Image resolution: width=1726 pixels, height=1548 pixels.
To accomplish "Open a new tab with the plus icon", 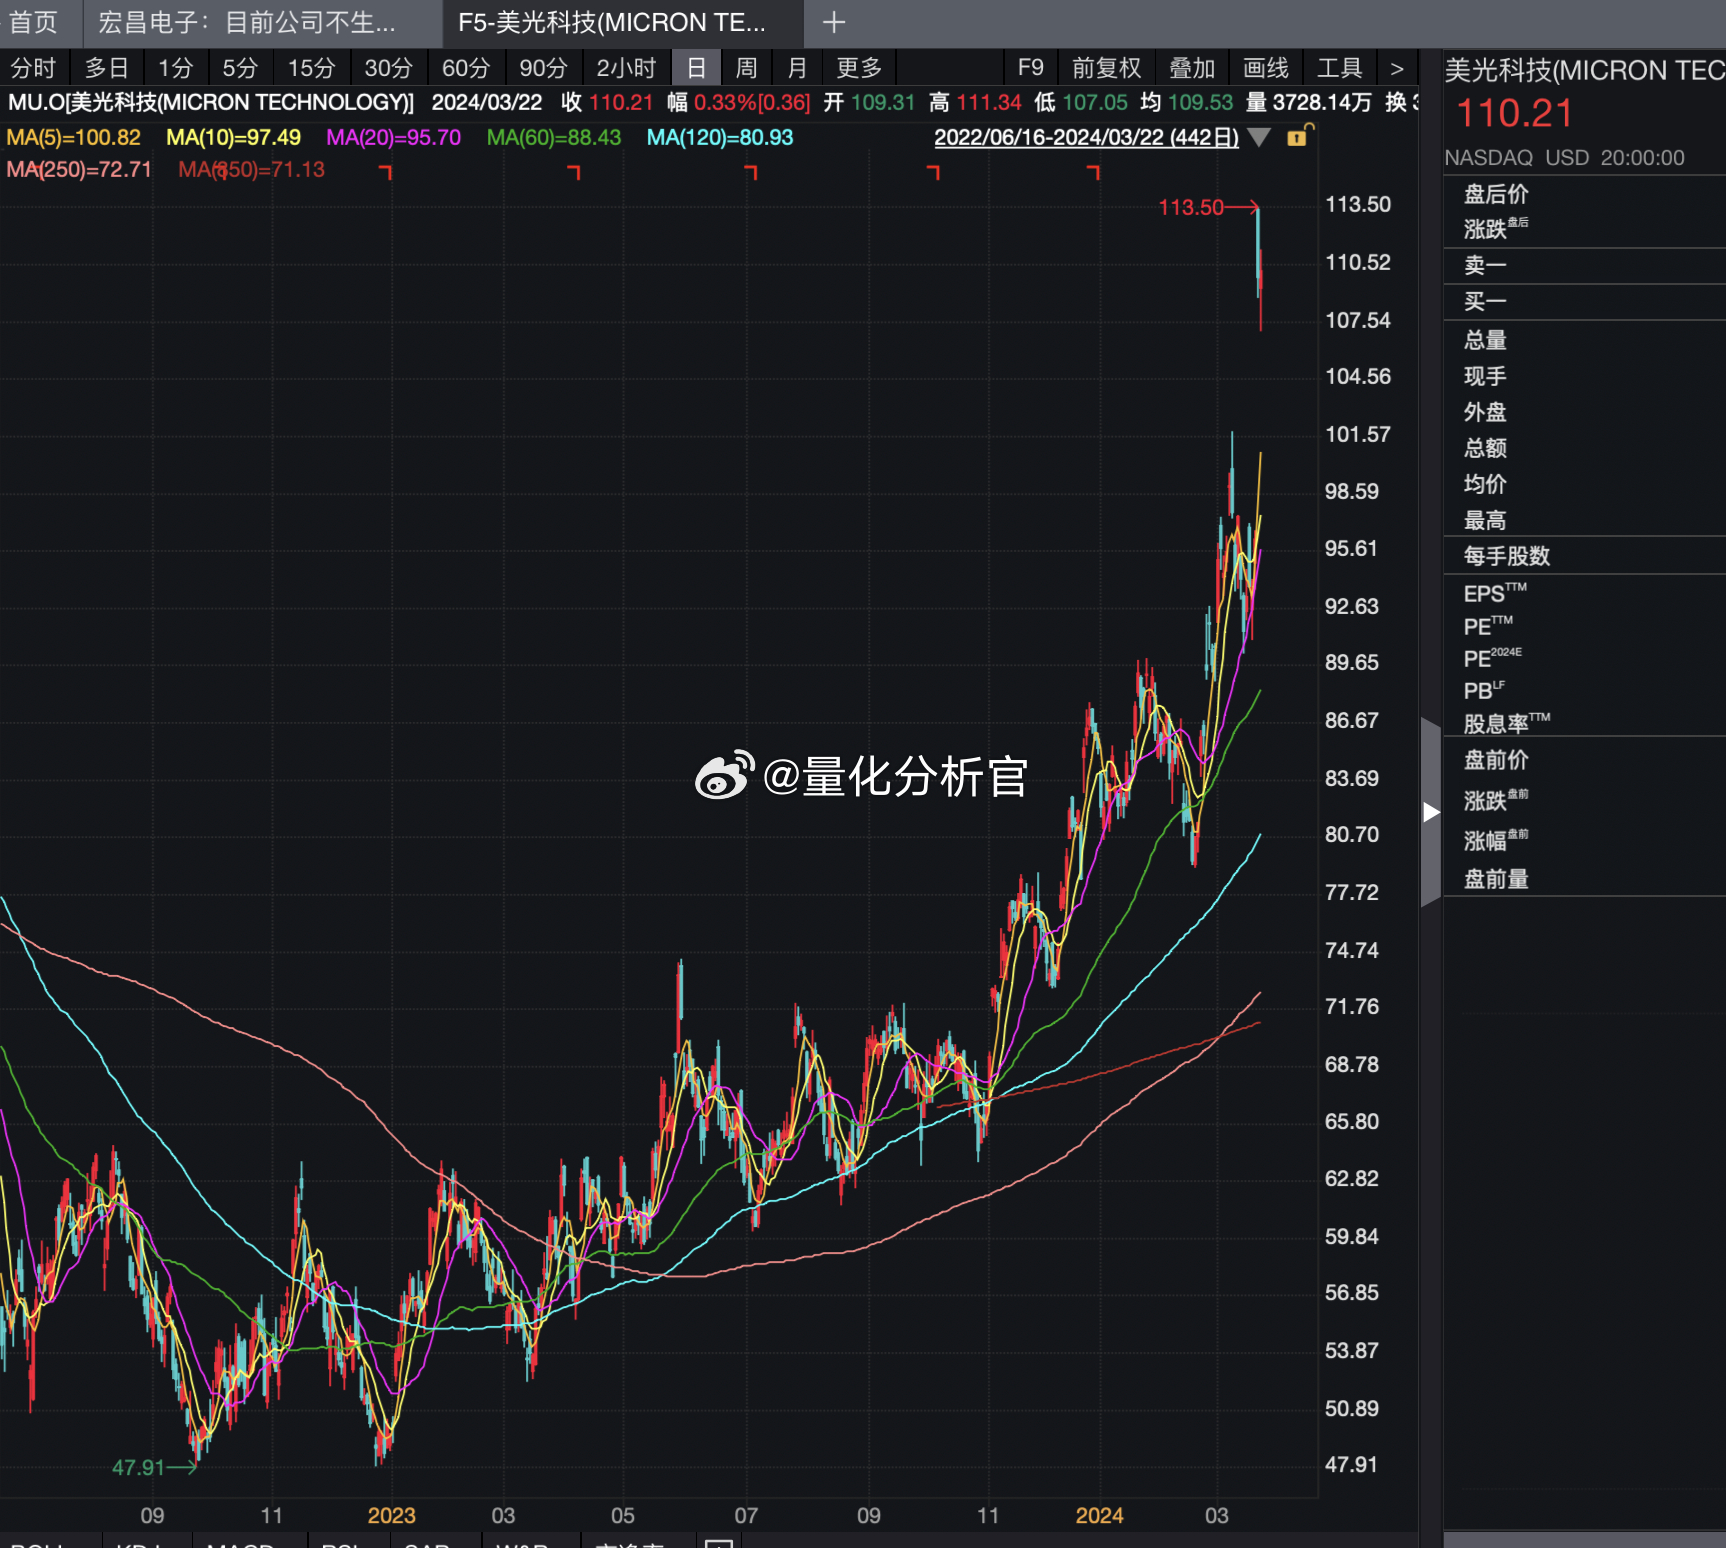I will pos(833,22).
